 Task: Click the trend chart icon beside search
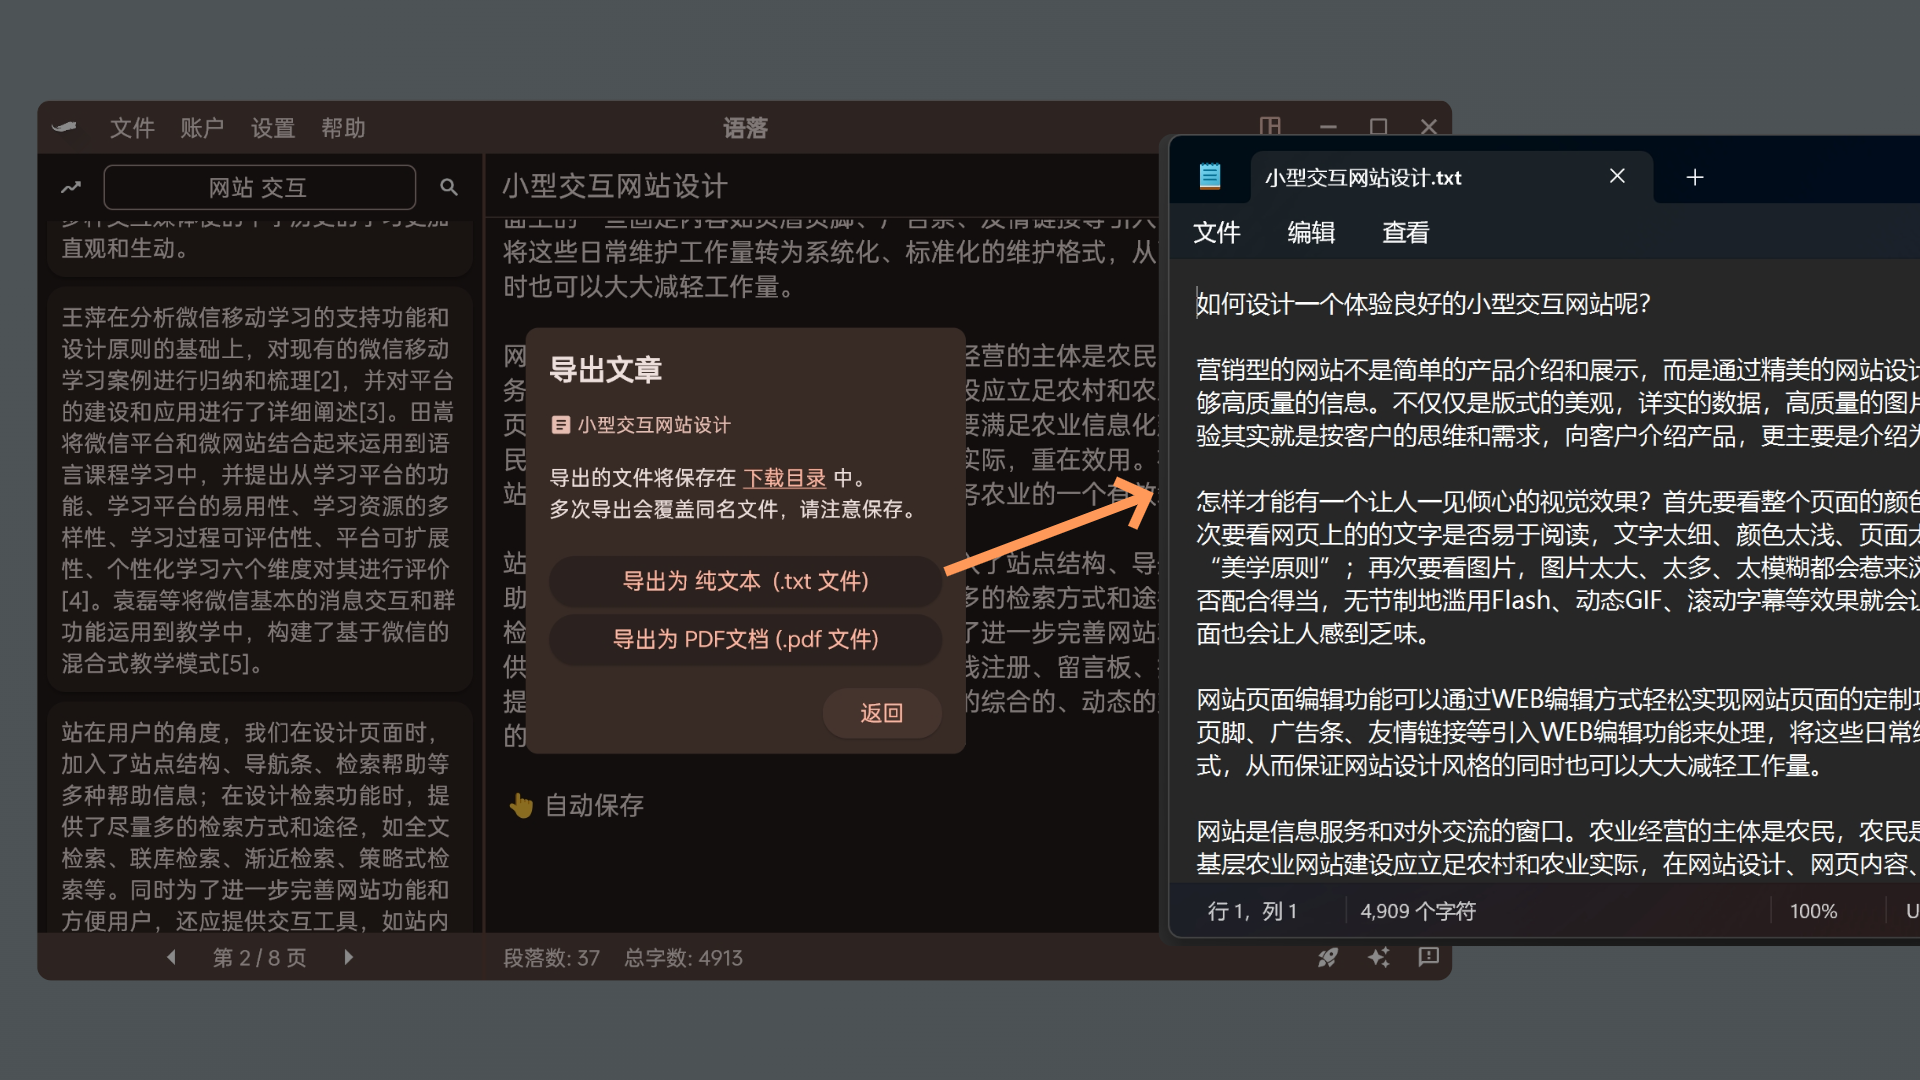71,187
